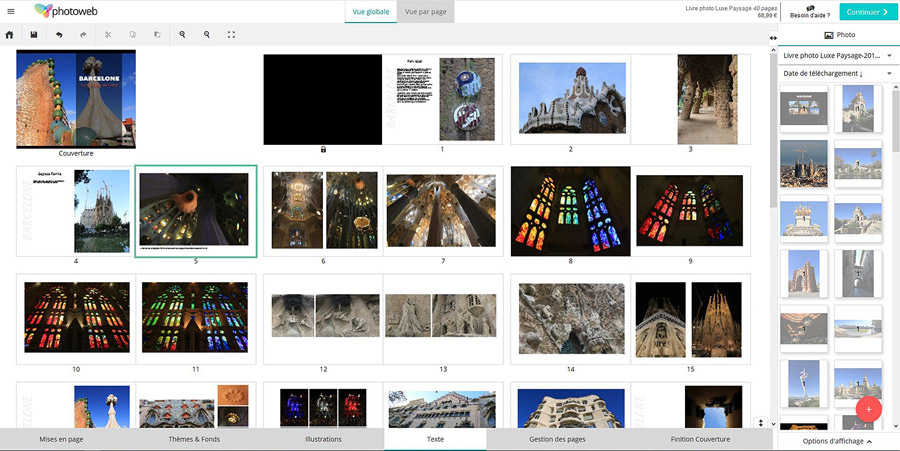The width and height of the screenshot is (900, 451).
Task: Toggle fullscreen with the four-corner icon
Action: click(231, 35)
